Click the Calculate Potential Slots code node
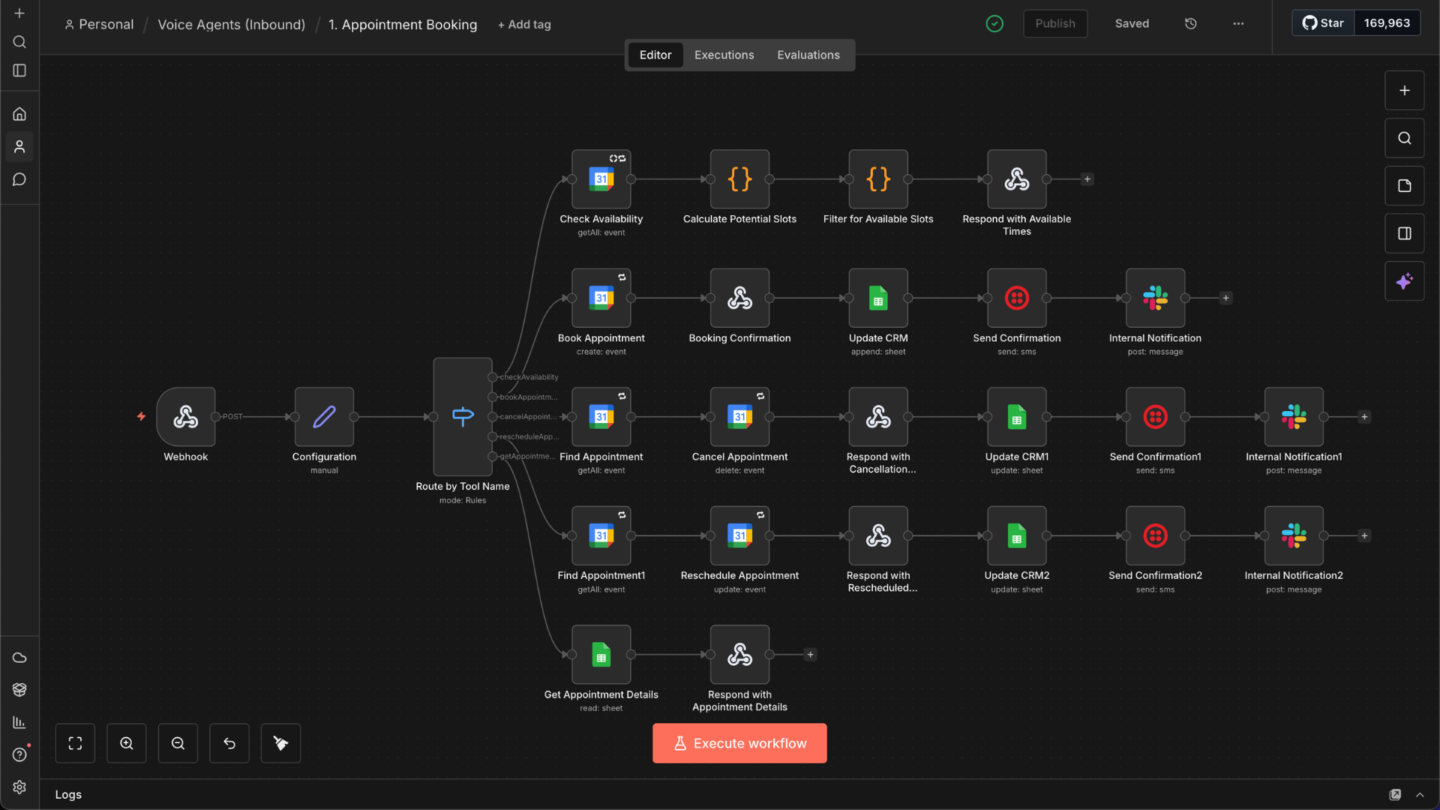 point(740,180)
